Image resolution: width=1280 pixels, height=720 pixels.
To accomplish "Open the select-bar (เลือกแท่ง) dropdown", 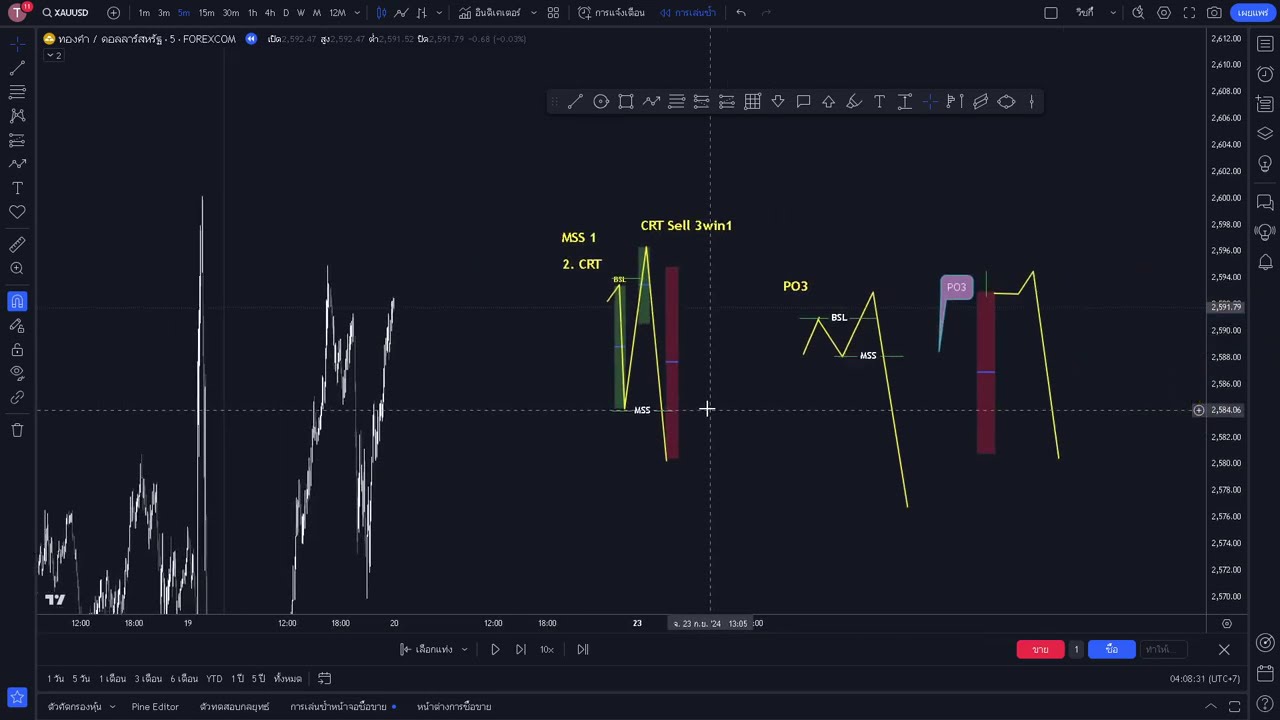I will [x=434, y=650].
